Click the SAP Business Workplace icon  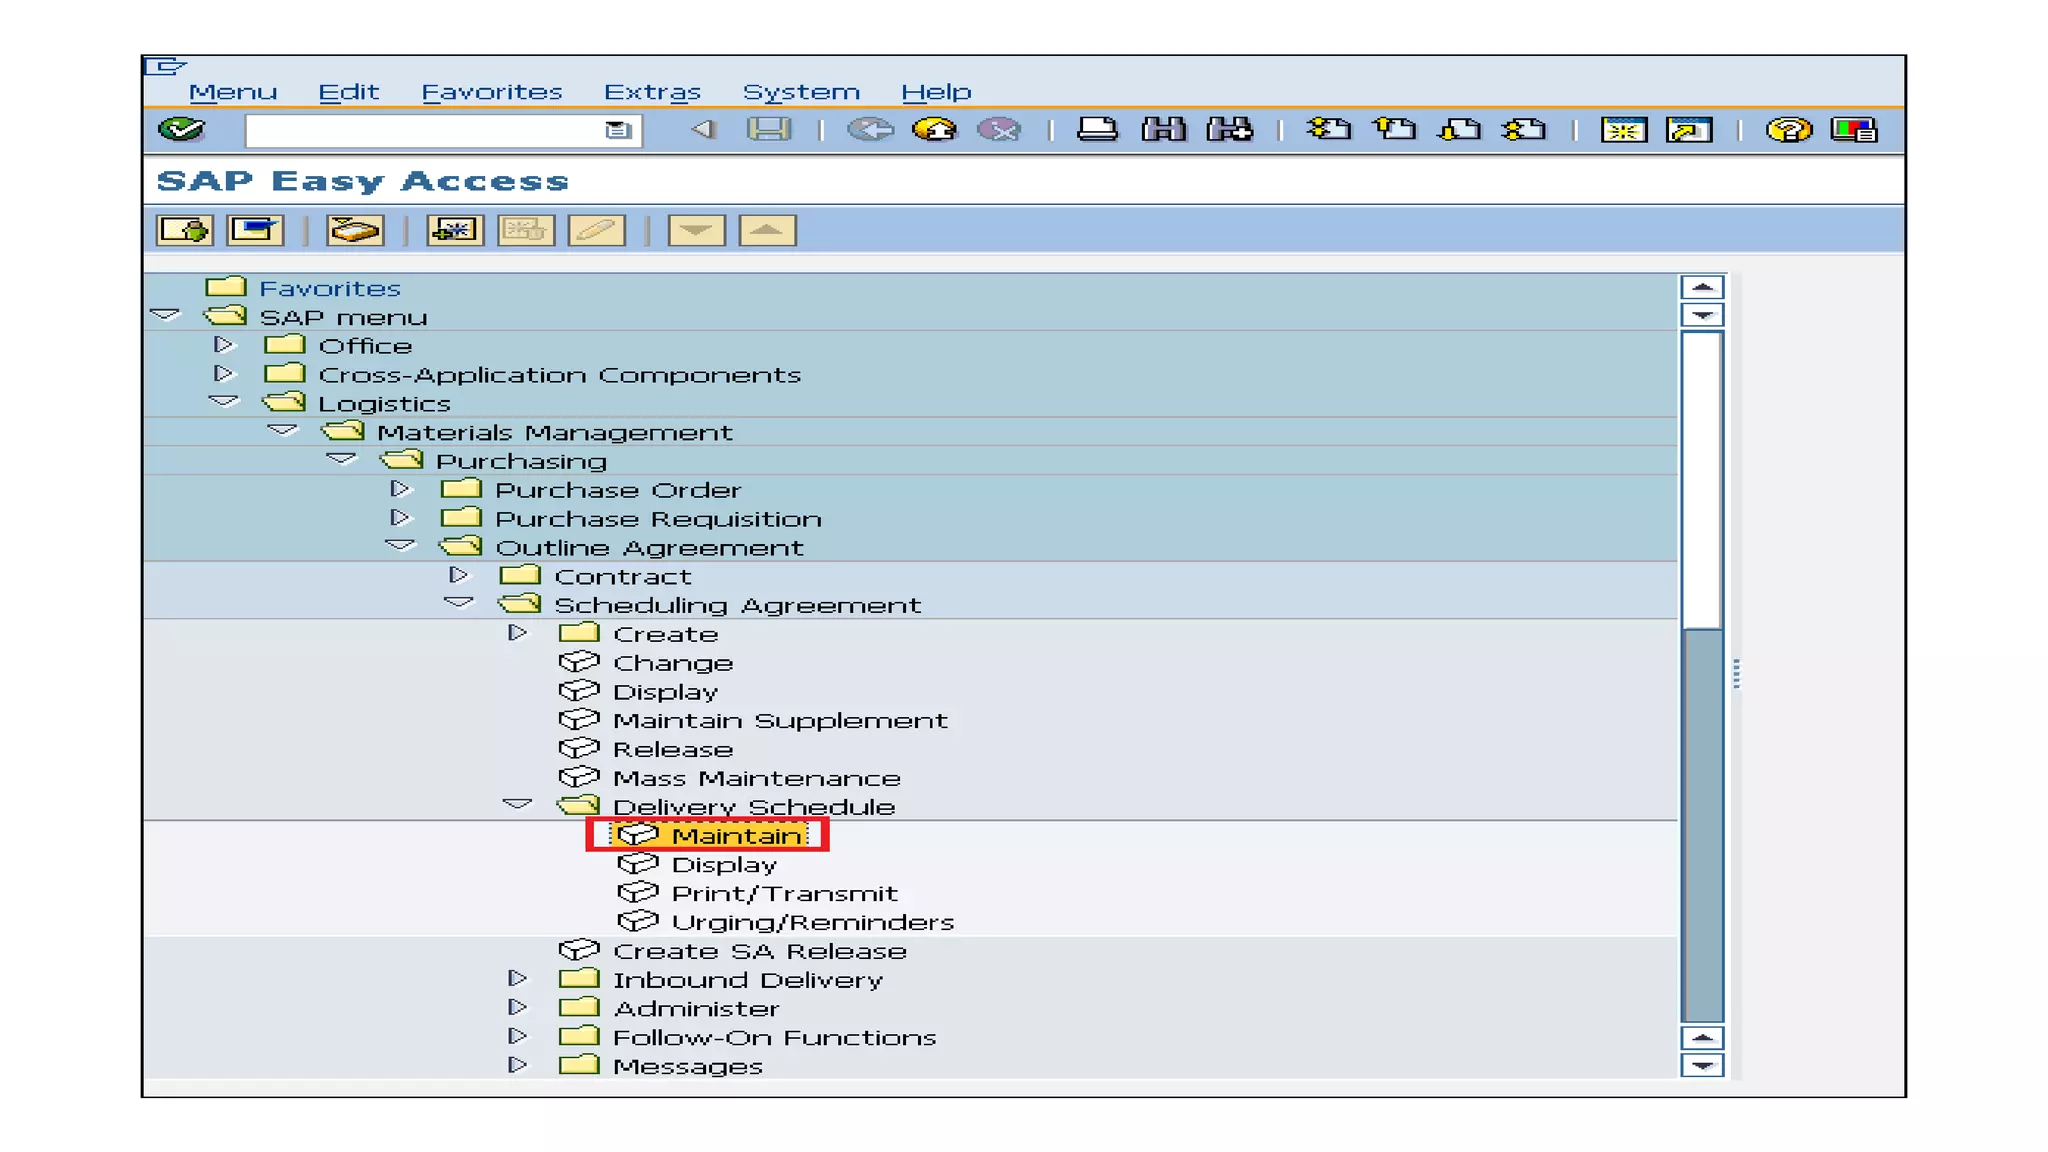pyautogui.click(x=354, y=231)
